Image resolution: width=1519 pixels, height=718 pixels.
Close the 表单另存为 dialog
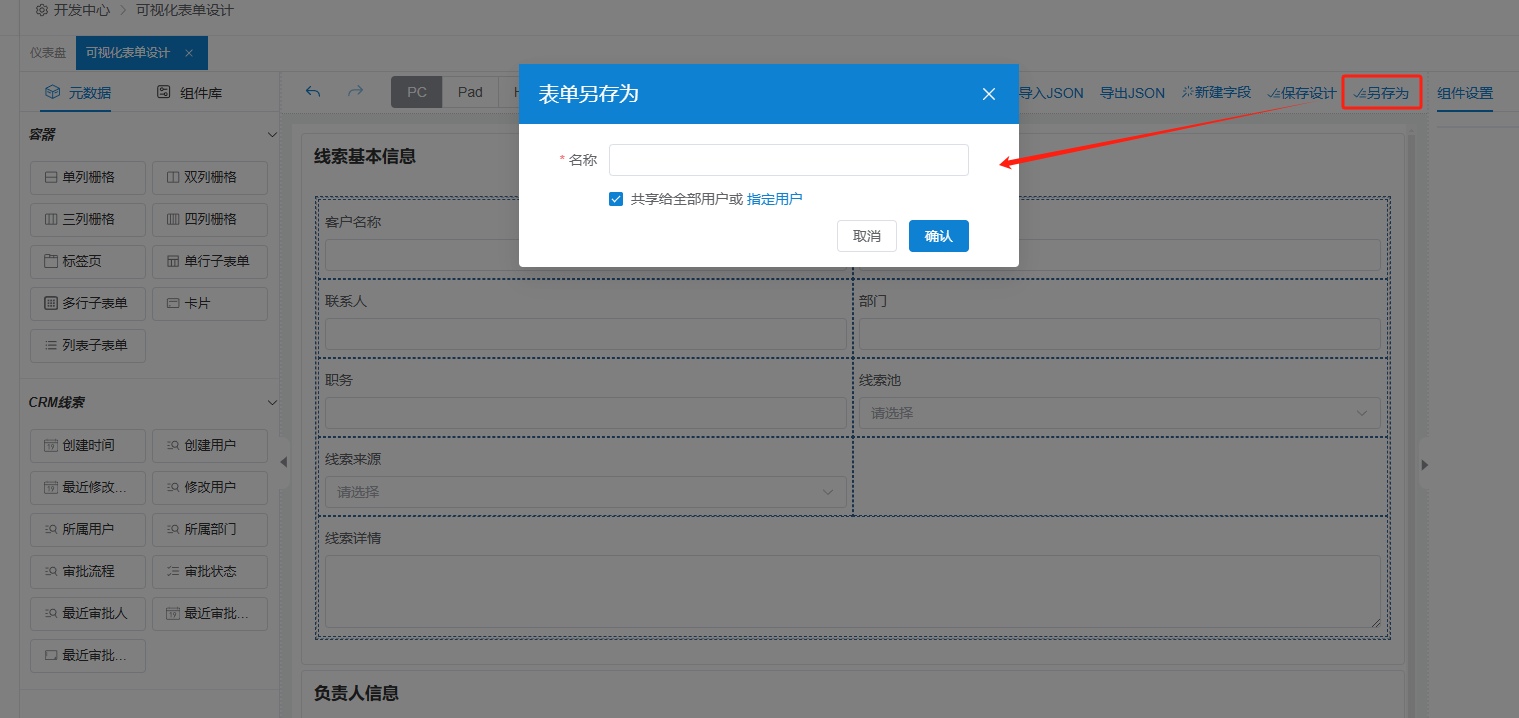click(x=988, y=94)
